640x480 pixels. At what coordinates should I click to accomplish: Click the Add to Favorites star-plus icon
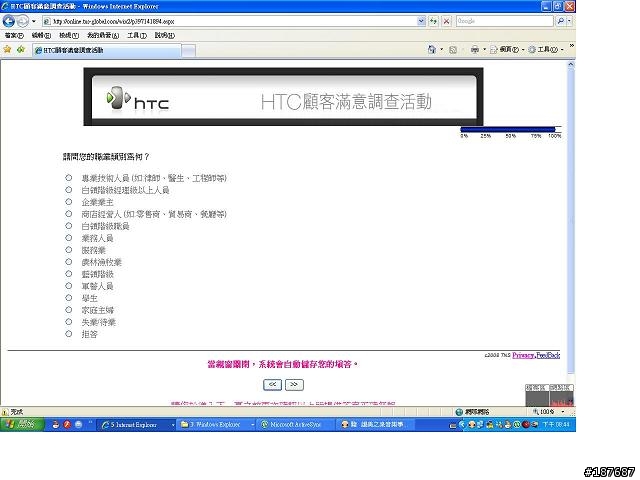pos(21,49)
